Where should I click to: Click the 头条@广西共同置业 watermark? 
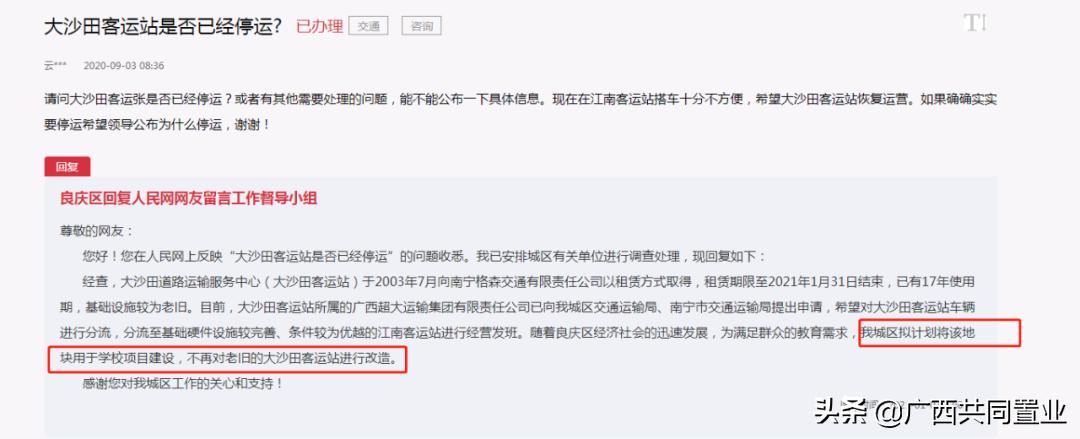click(x=940, y=414)
